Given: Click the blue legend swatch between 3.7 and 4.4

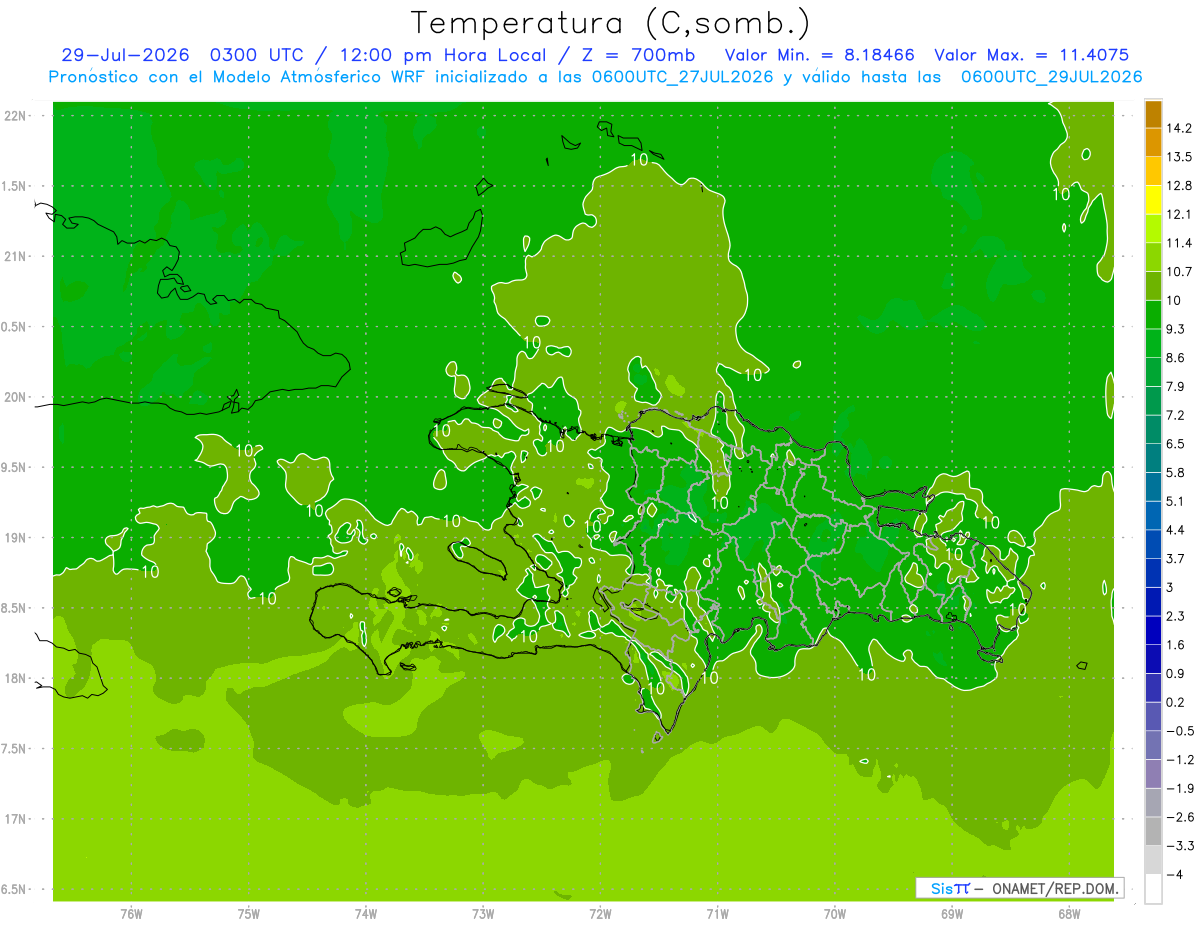Looking at the screenshot, I should [x=1153, y=543].
